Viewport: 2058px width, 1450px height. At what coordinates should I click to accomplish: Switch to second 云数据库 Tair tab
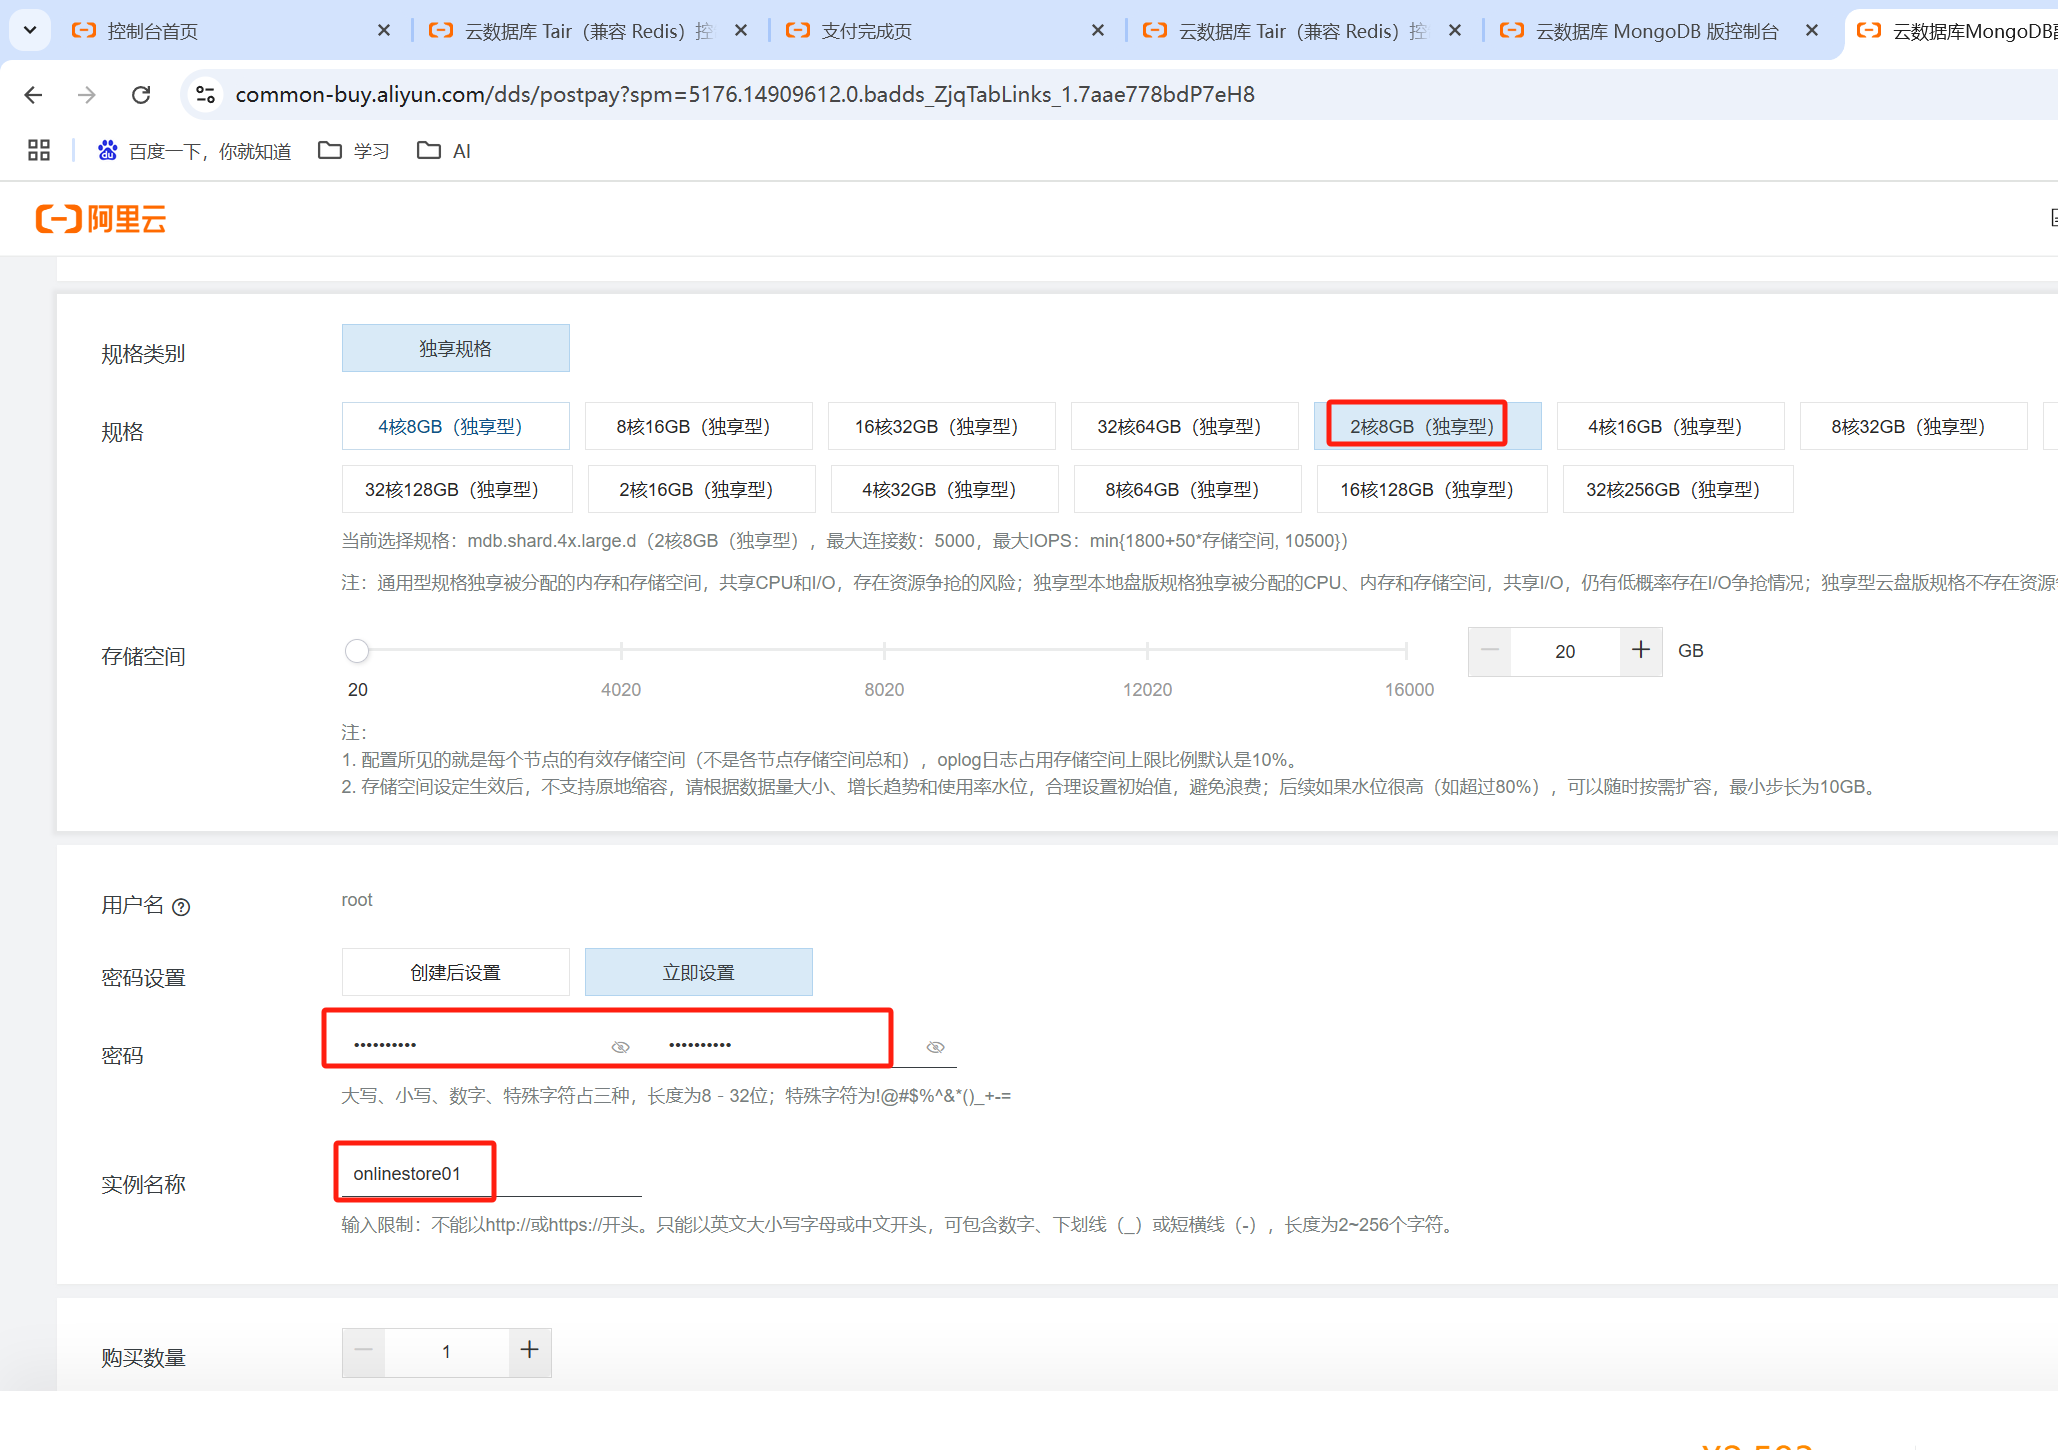pyautogui.click(x=1302, y=31)
